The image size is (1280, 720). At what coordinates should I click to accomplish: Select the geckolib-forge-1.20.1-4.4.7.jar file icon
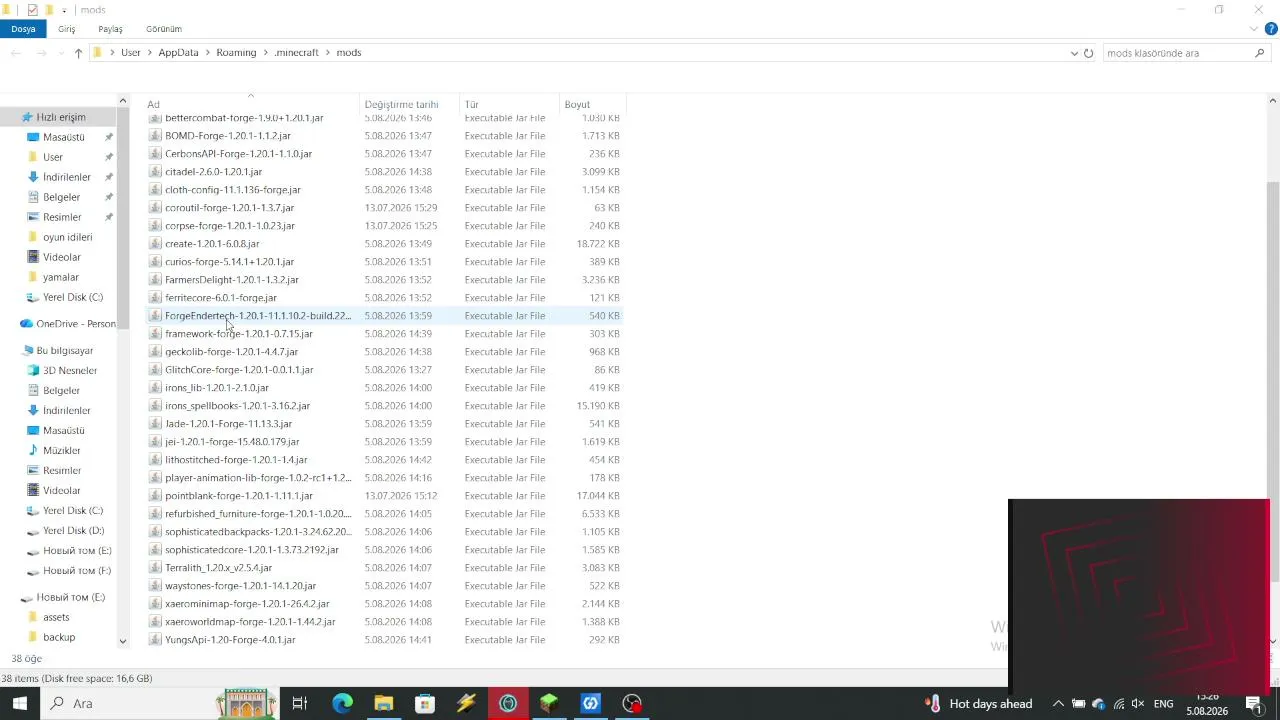point(155,352)
